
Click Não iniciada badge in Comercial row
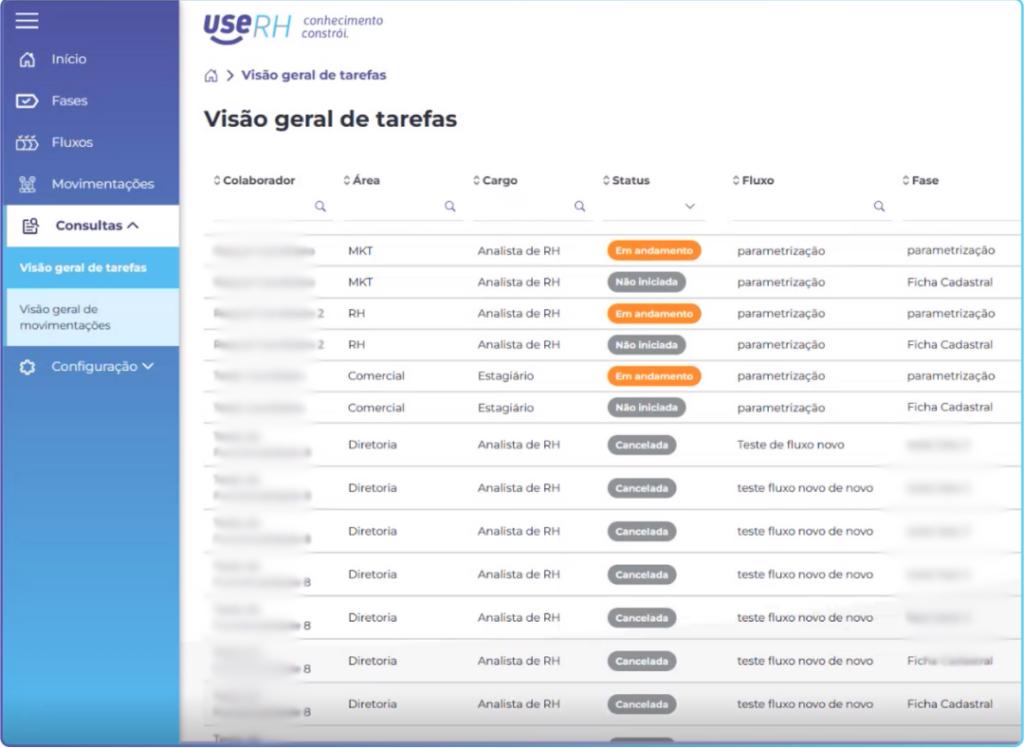pyautogui.click(x=647, y=408)
